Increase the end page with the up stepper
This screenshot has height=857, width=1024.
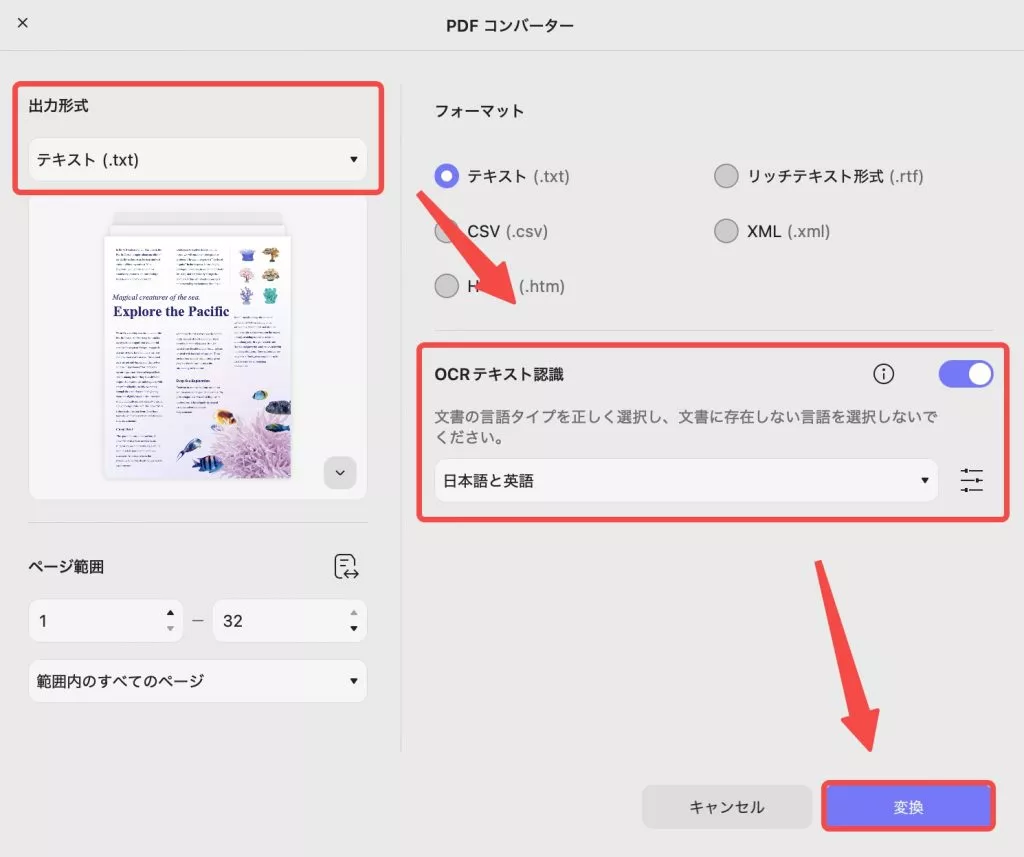(x=354, y=613)
